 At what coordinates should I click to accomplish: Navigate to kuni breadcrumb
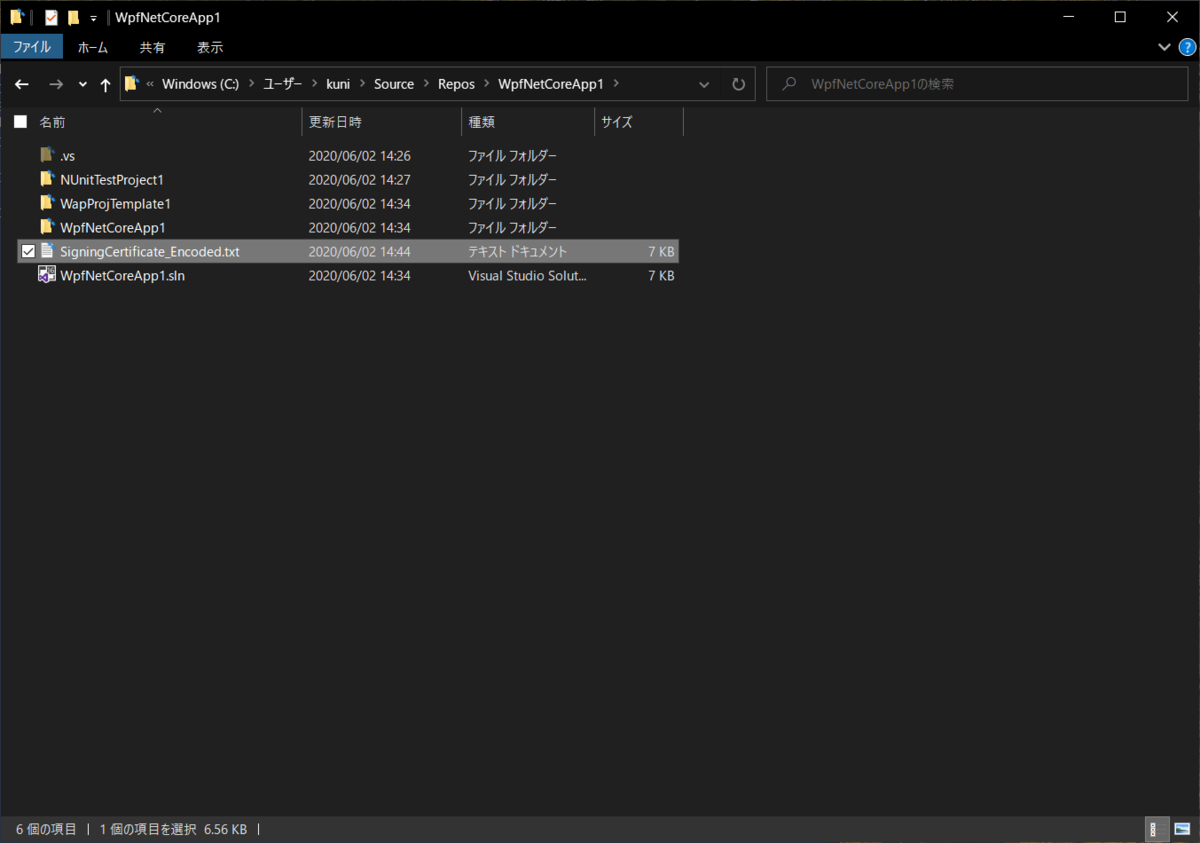coord(337,84)
